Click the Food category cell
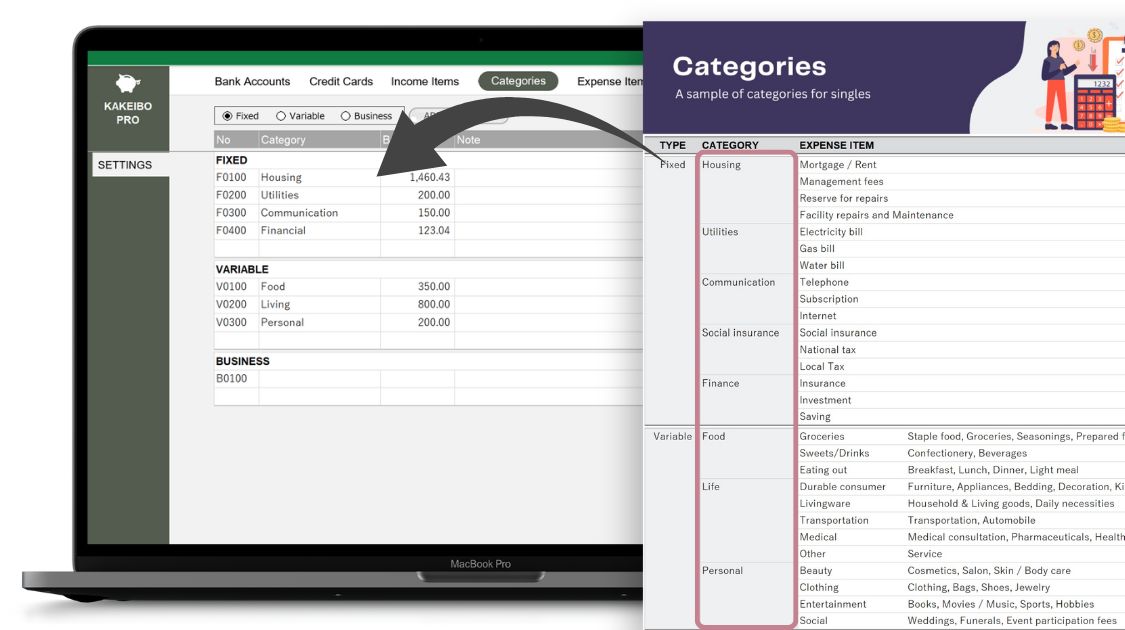The height and width of the screenshot is (630, 1125). [x=273, y=287]
